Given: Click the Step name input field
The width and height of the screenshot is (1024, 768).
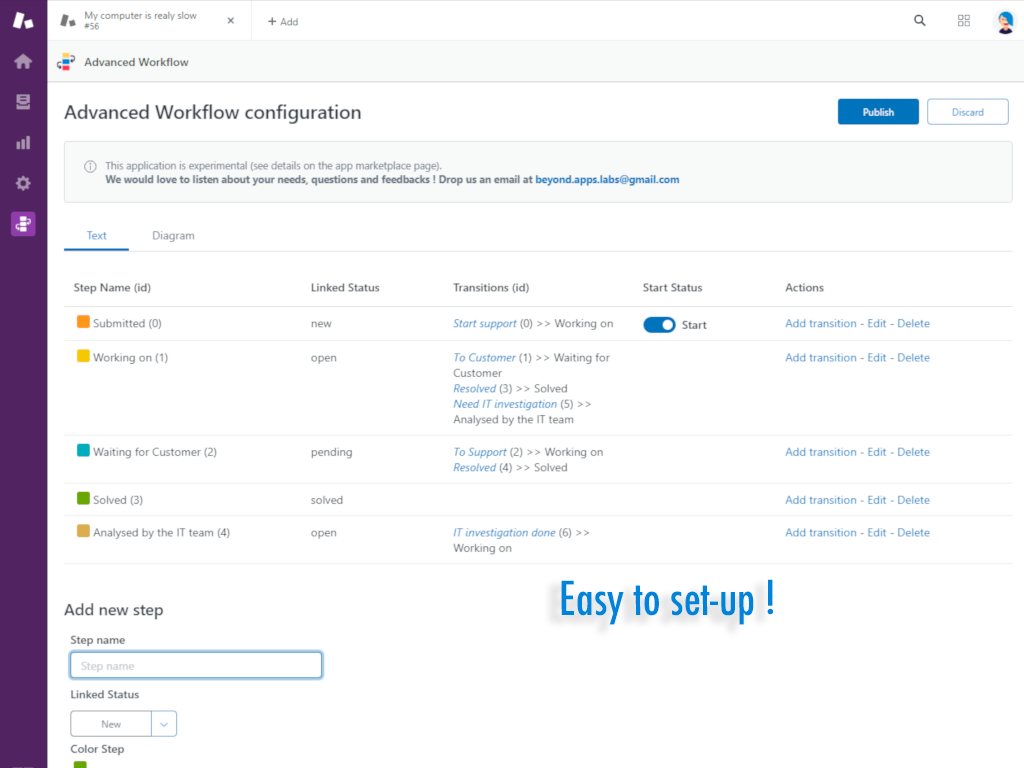Looking at the screenshot, I should (195, 664).
